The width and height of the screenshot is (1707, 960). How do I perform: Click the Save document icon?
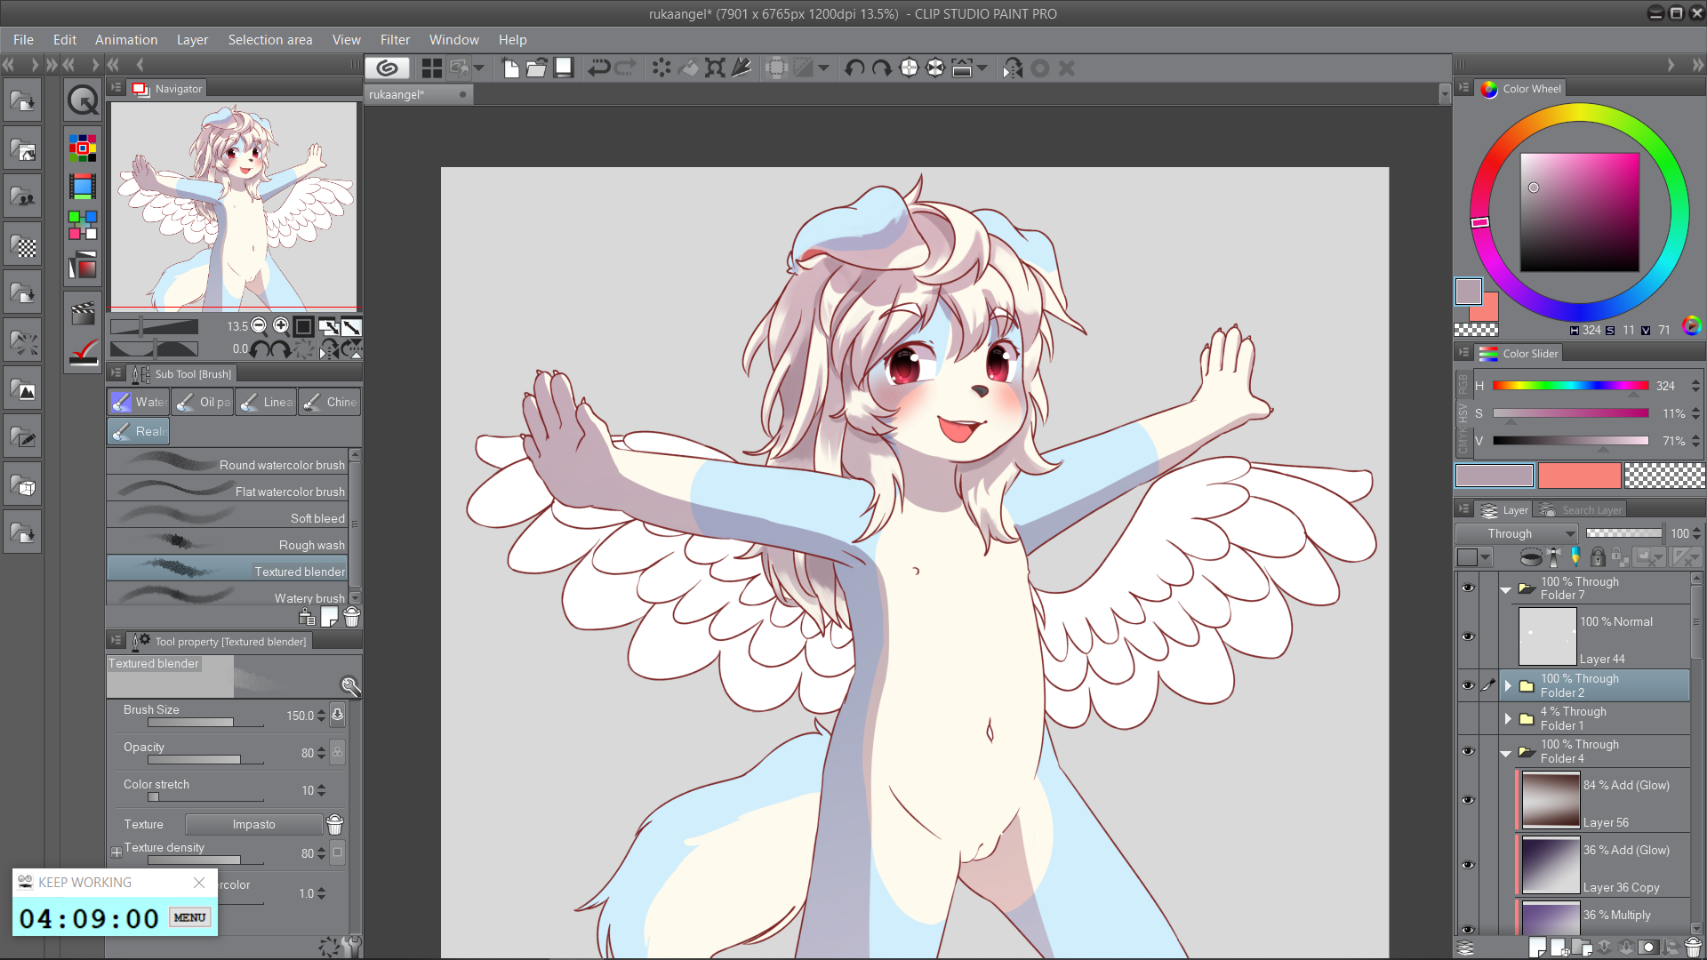click(564, 68)
